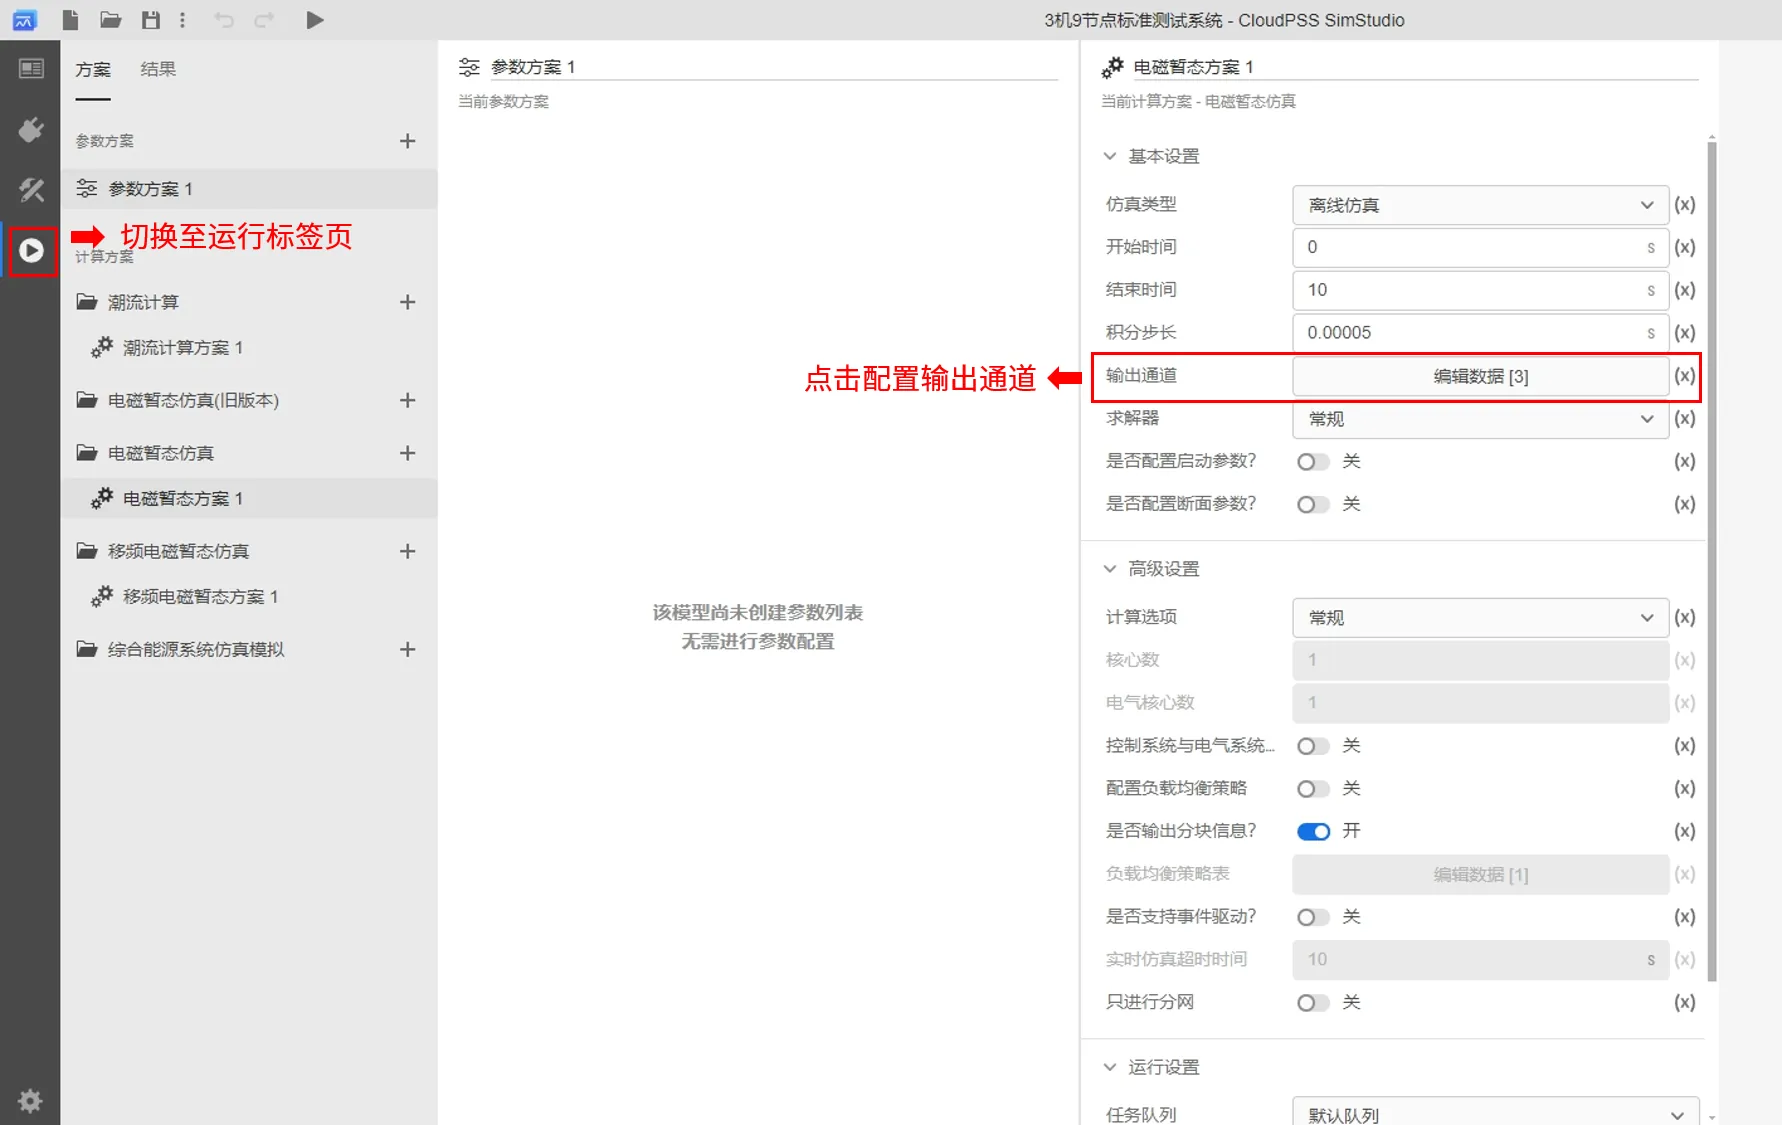Add a new 参数方案
This screenshot has width=1782, height=1125.
[407, 141]
